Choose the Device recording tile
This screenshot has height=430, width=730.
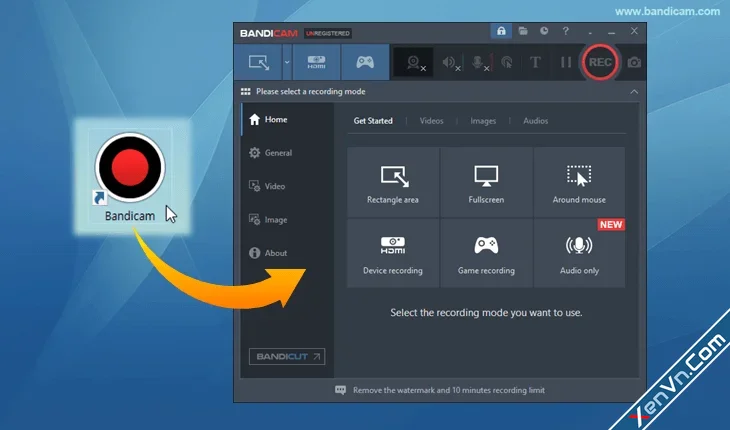pos(393,254)
